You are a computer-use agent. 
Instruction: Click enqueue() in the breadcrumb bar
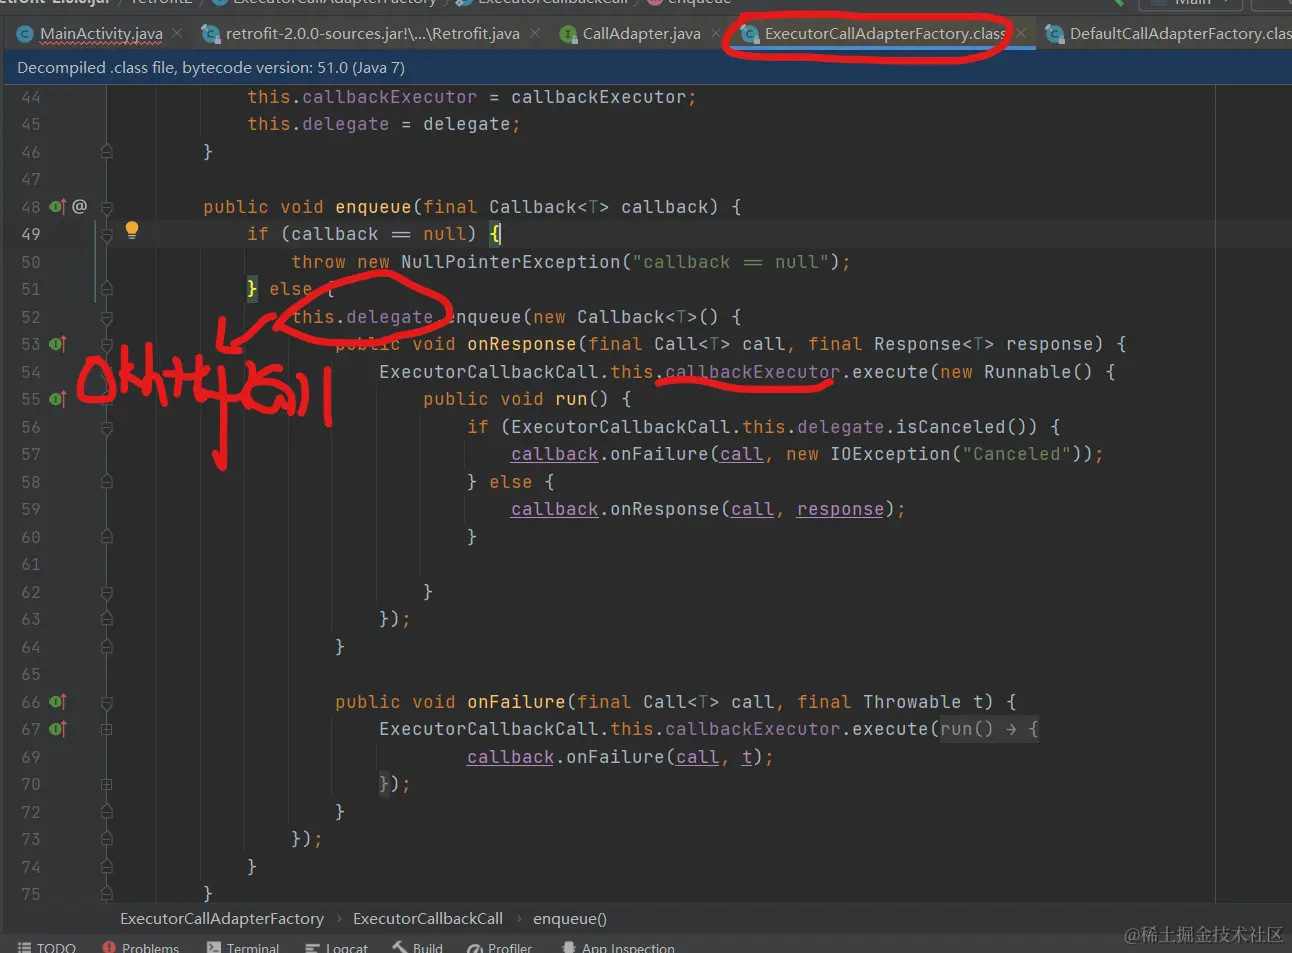coord(570,918)
